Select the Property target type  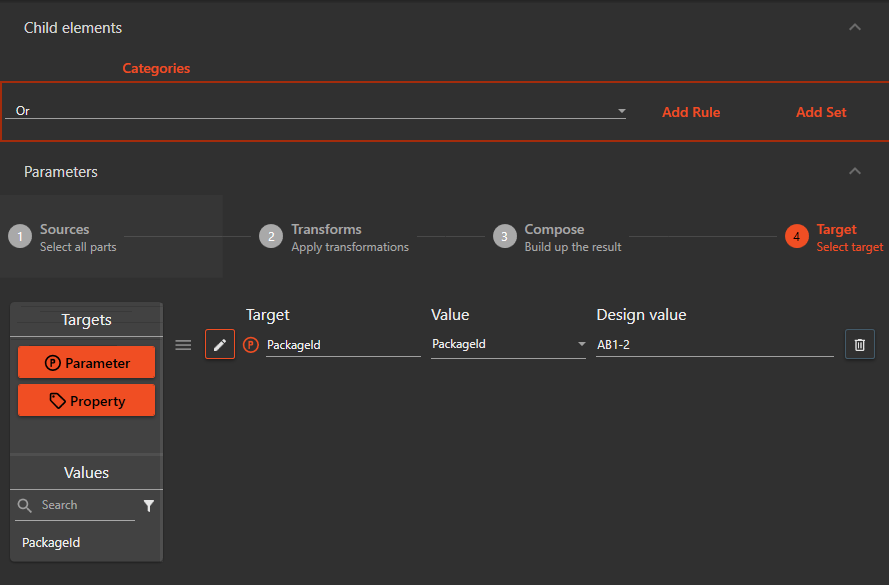pos(86,400)
